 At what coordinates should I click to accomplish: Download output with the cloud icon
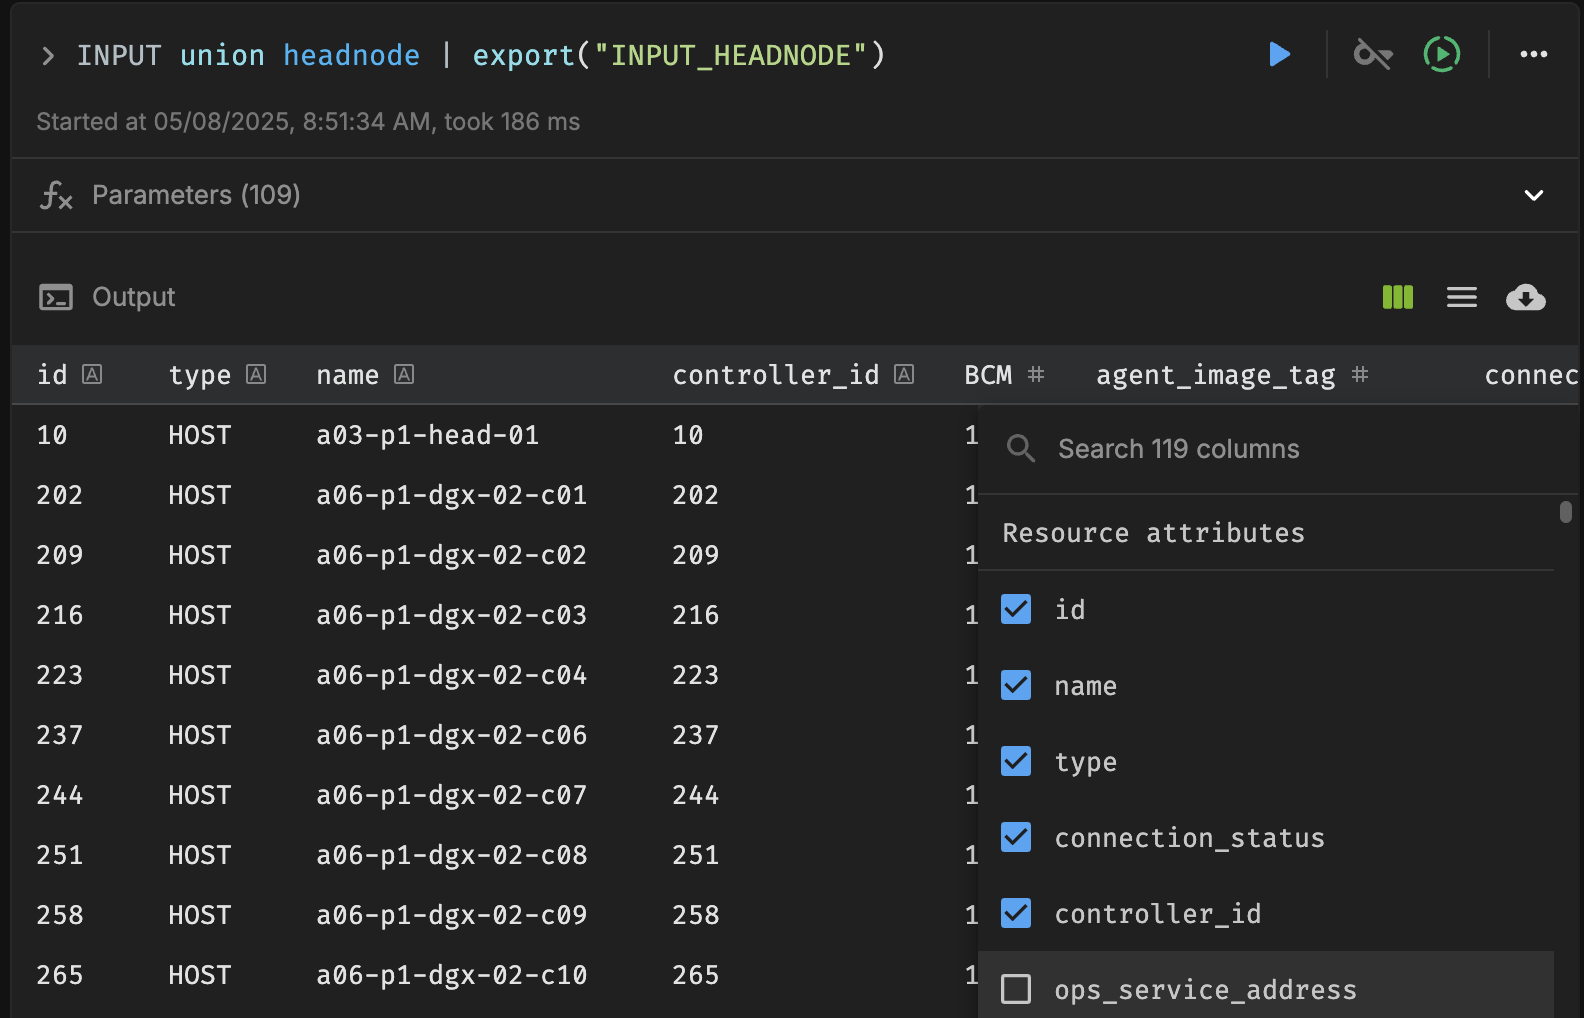[1526, 297]
